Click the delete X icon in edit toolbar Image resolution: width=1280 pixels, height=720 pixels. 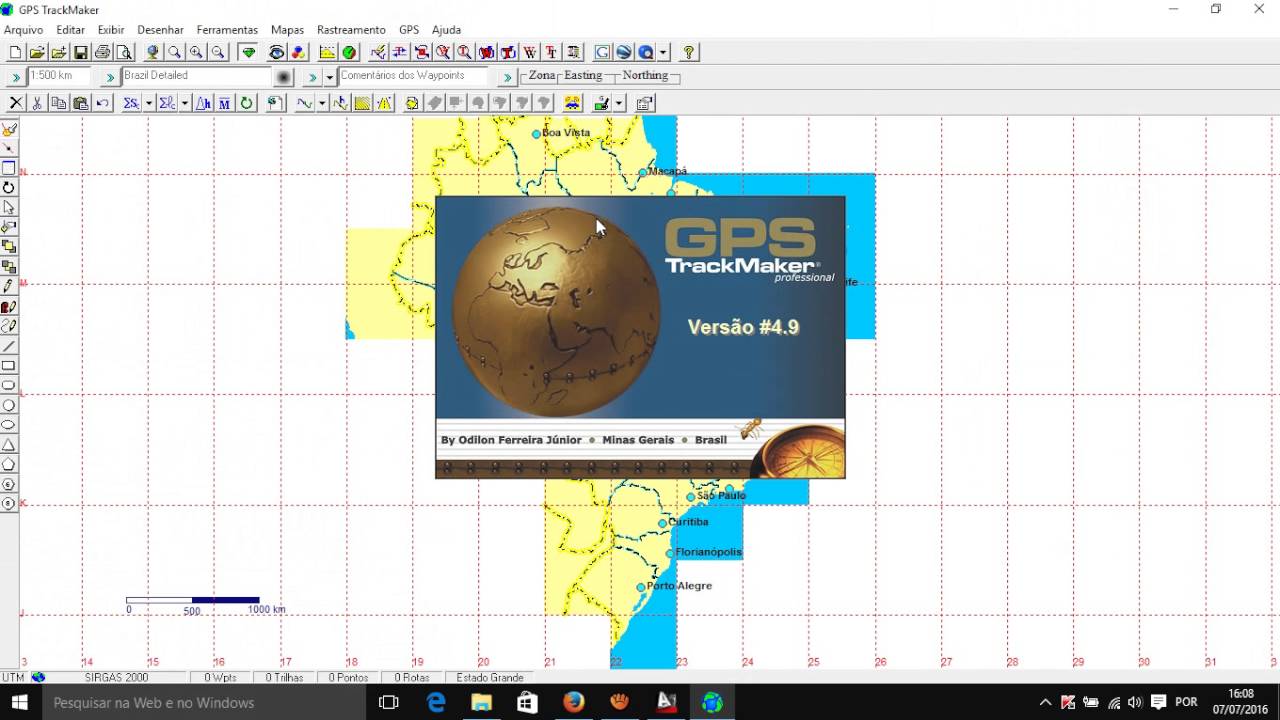tap(16, 103)
